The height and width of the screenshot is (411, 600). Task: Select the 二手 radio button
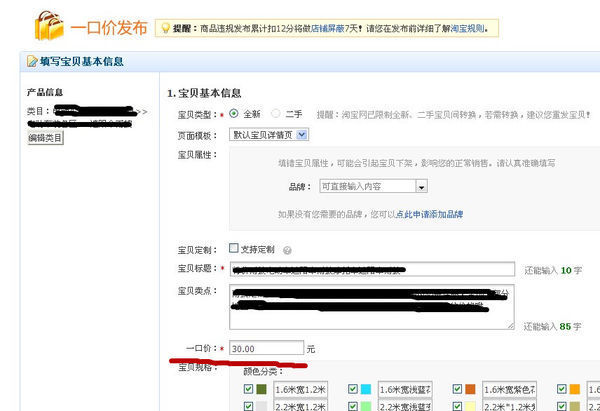pyautogui.click(x=276, y=113)
